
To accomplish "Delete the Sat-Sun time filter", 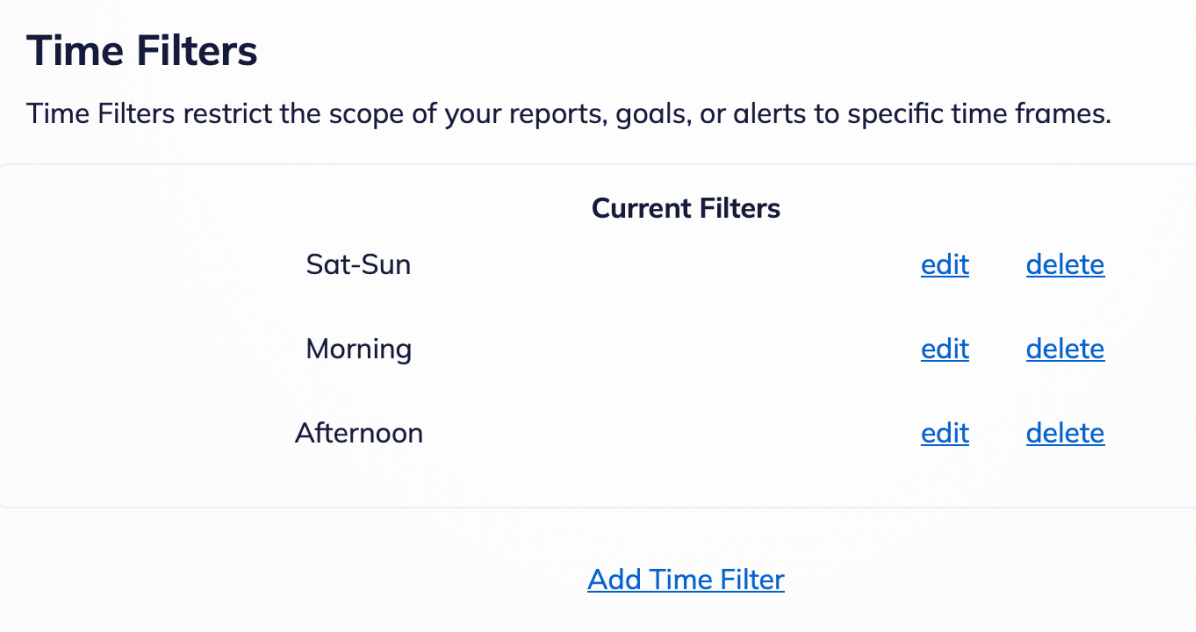I will coord(1065,265).
